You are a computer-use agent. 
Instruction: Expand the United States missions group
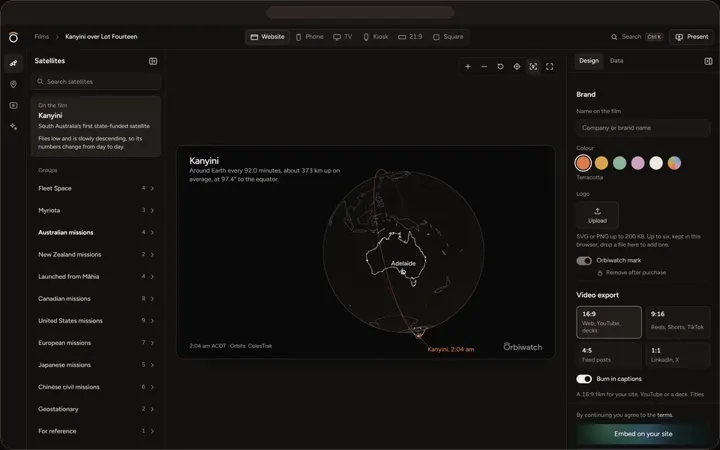point(96,321)
